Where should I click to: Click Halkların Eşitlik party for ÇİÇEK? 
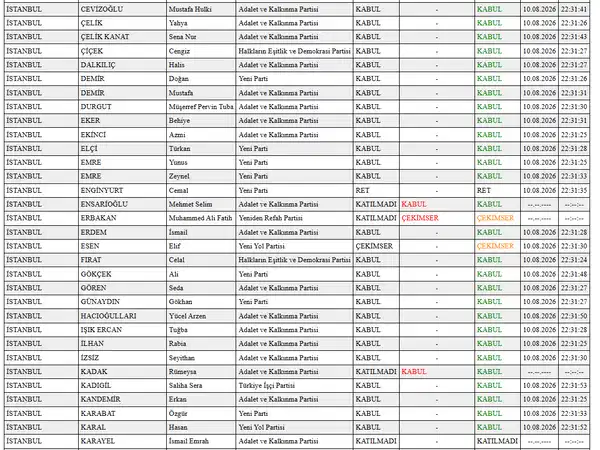tap(294, 51)
